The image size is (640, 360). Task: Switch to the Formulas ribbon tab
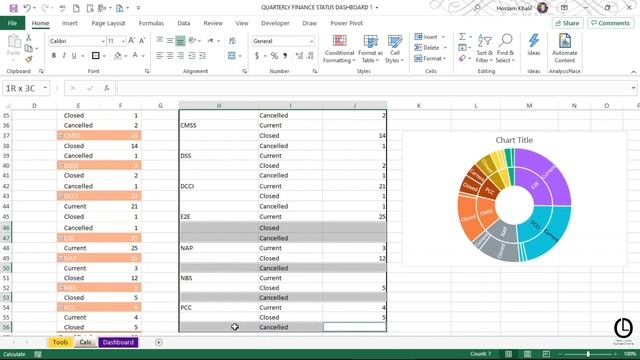pyautogui.click(x=151, y=23)
